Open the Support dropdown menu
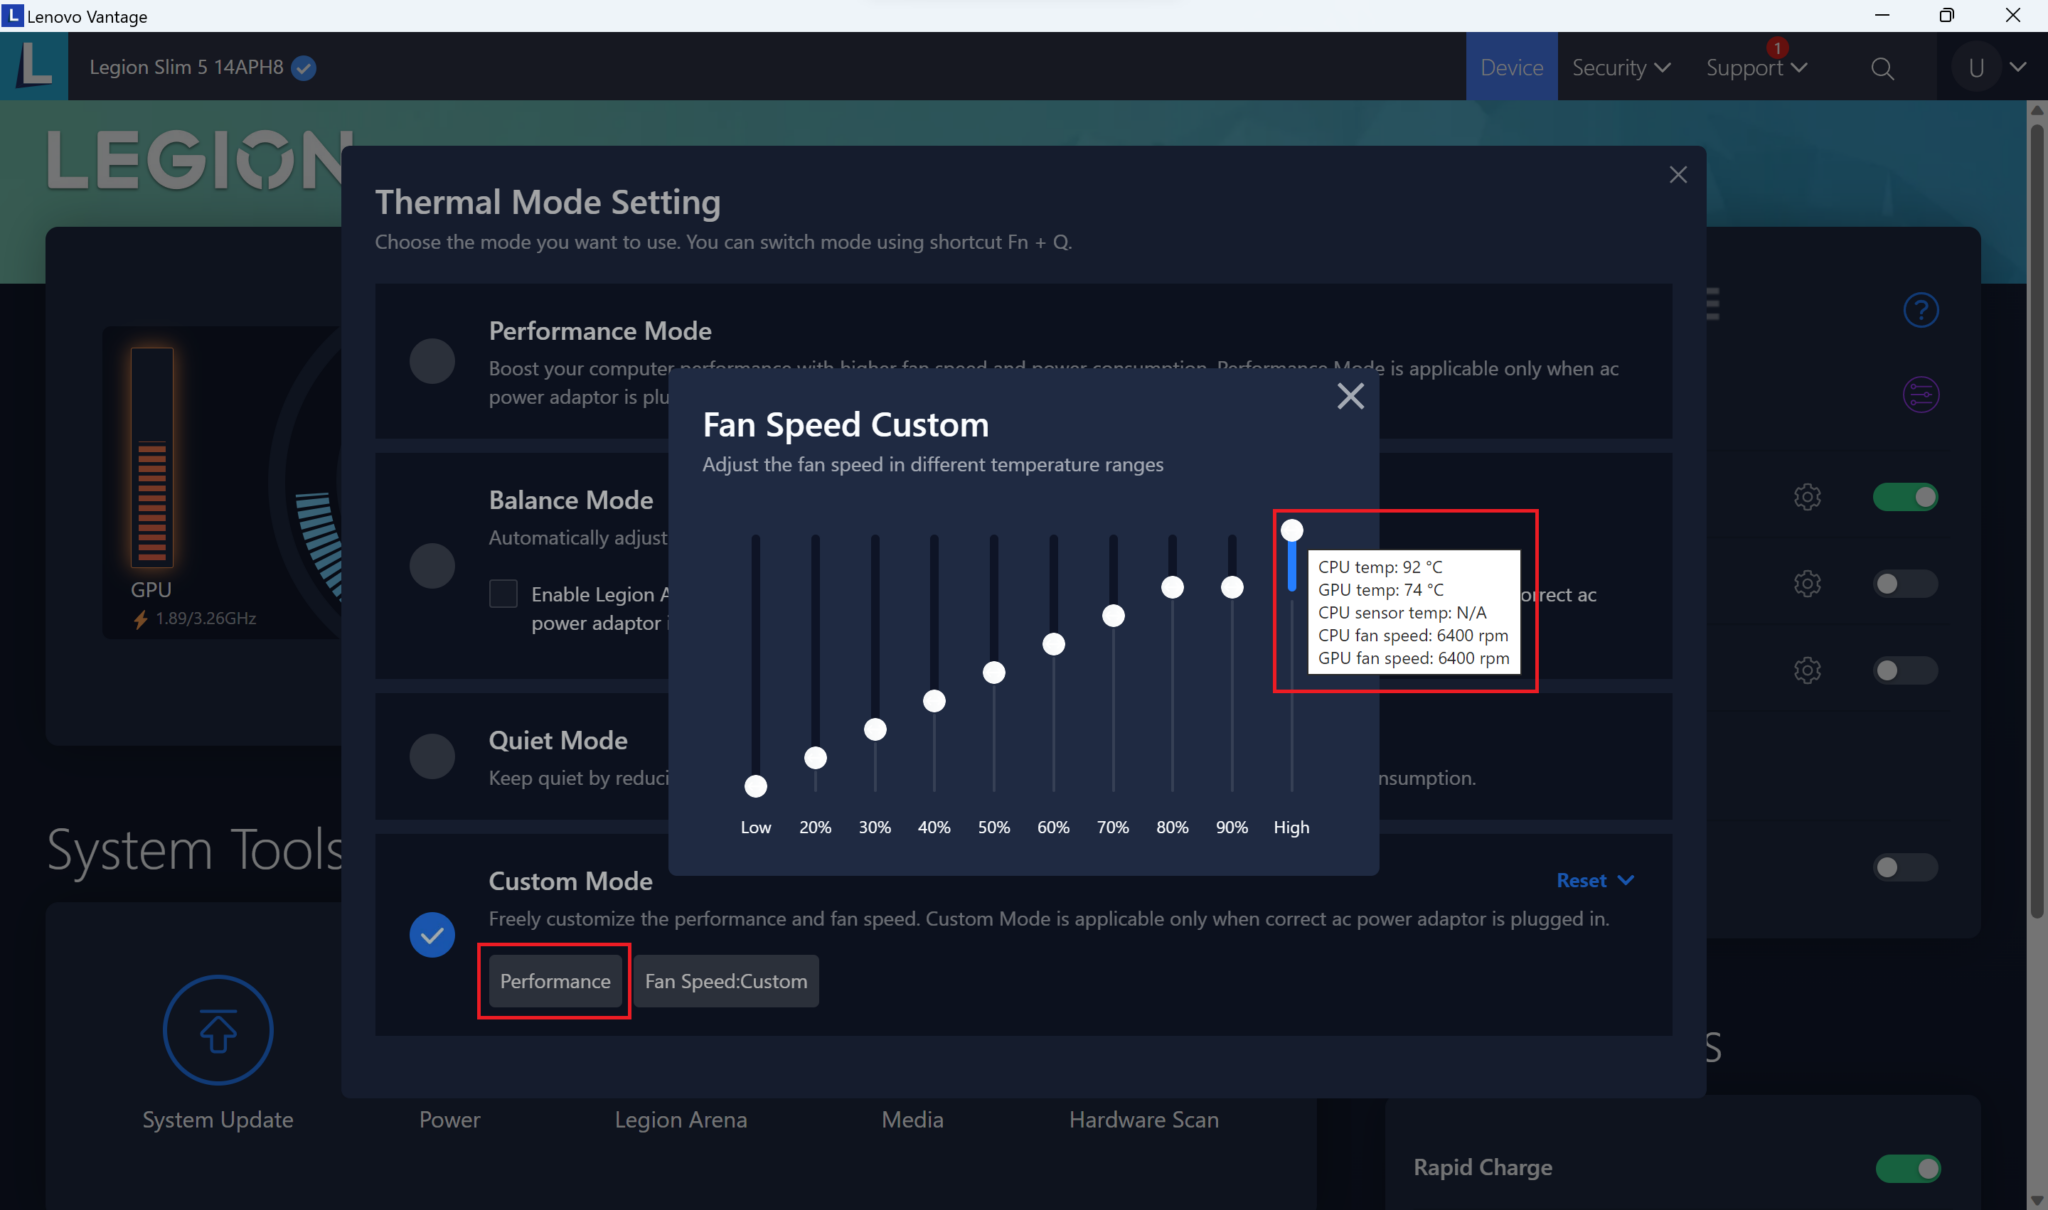 (x=1755, y=68)
